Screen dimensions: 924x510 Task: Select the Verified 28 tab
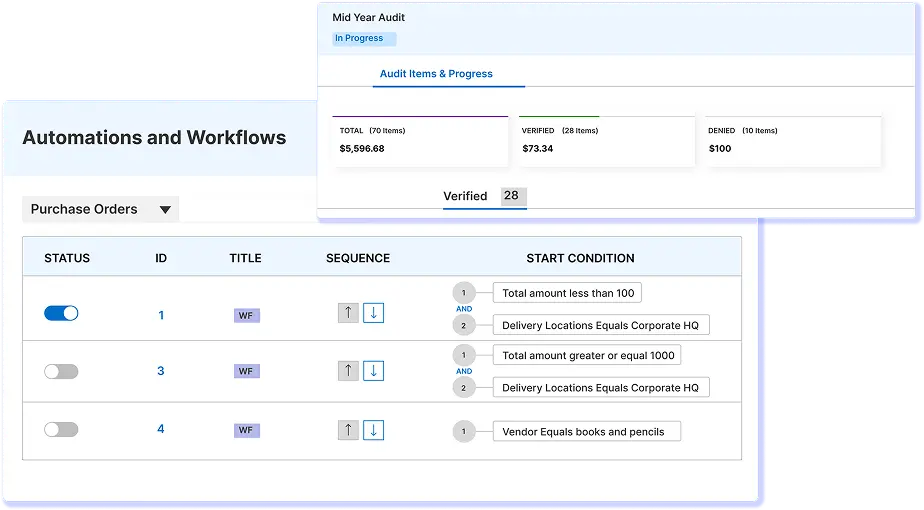click(484, 196)
